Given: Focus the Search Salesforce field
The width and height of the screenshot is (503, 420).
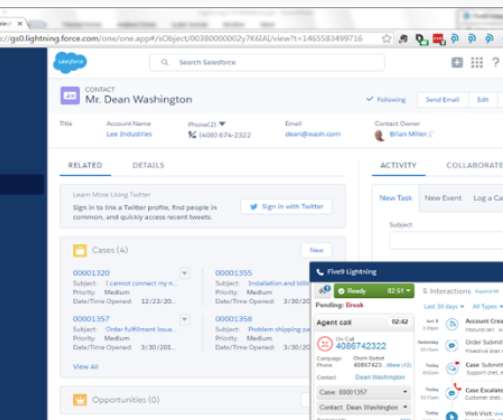Looking at the screenshot, I should [267, 62].
